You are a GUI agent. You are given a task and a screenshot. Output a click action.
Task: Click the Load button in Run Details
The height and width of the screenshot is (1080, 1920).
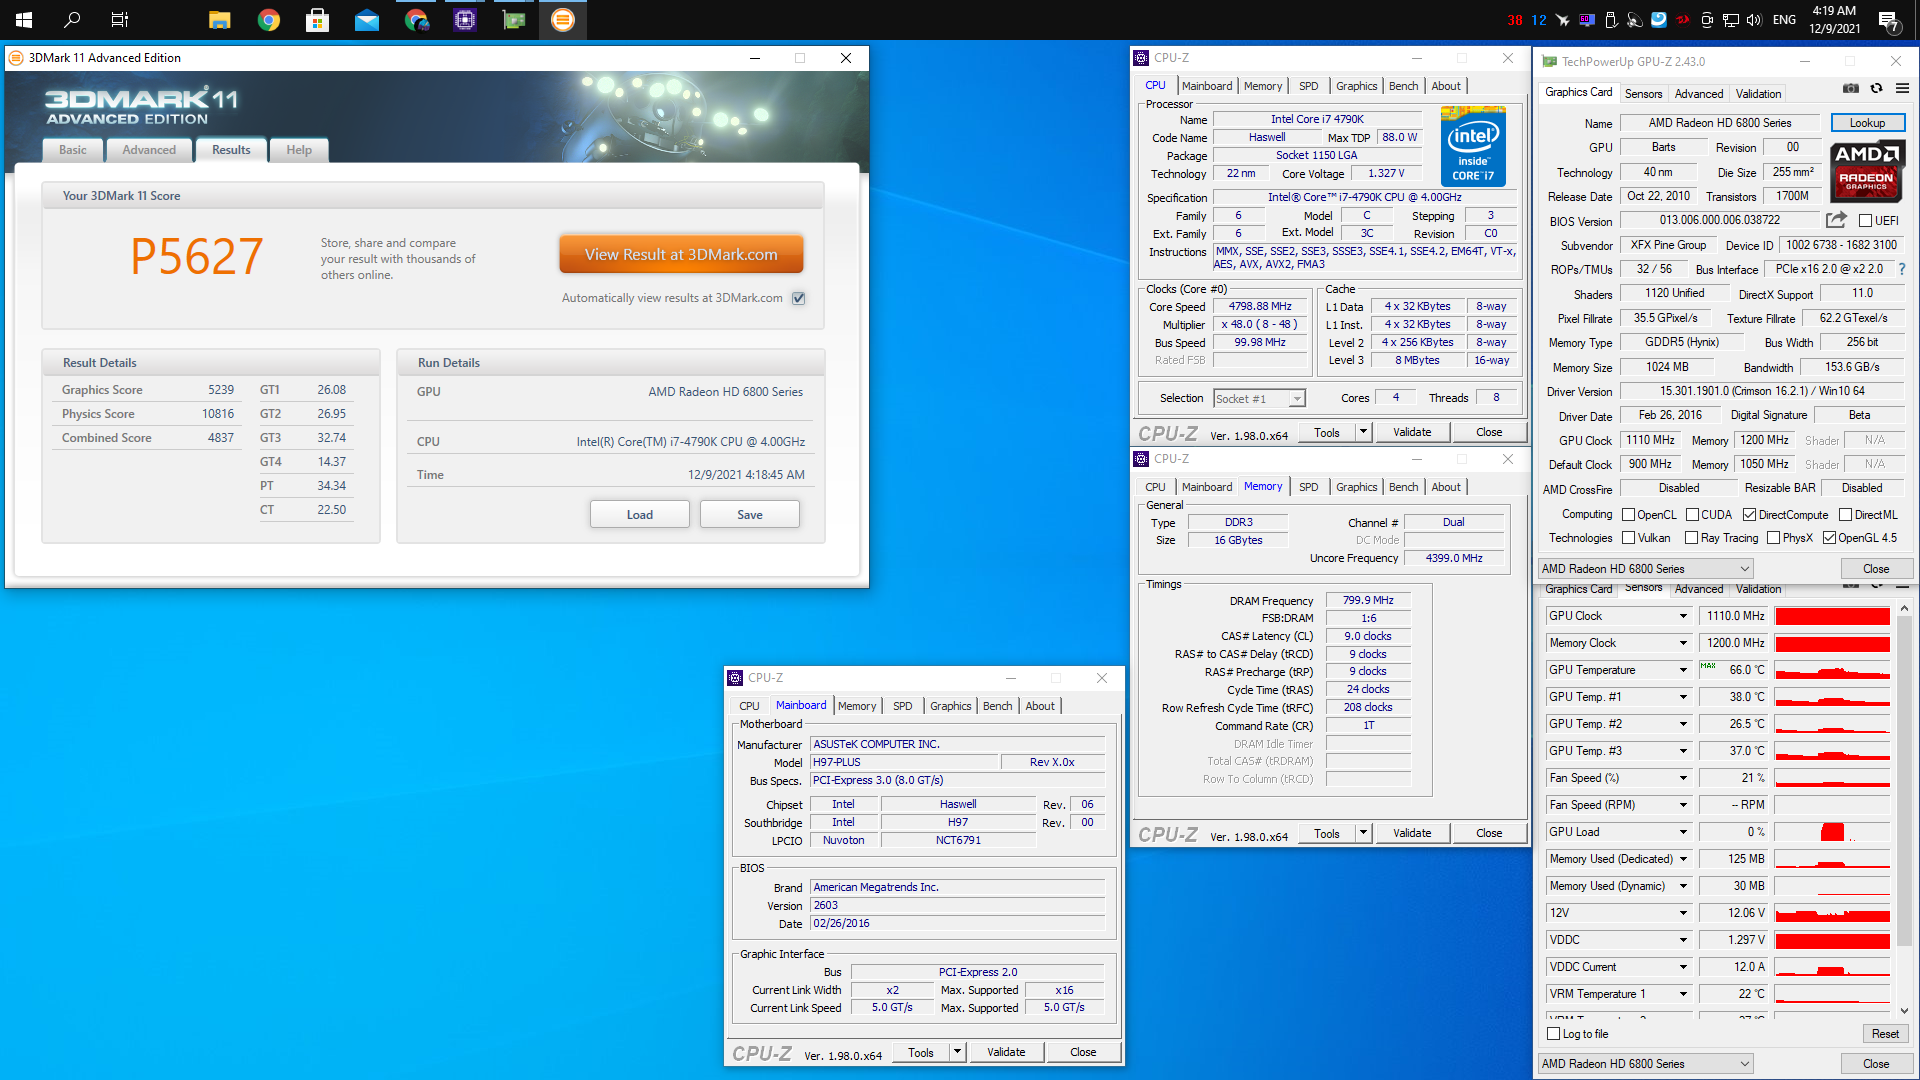(639, 515)
